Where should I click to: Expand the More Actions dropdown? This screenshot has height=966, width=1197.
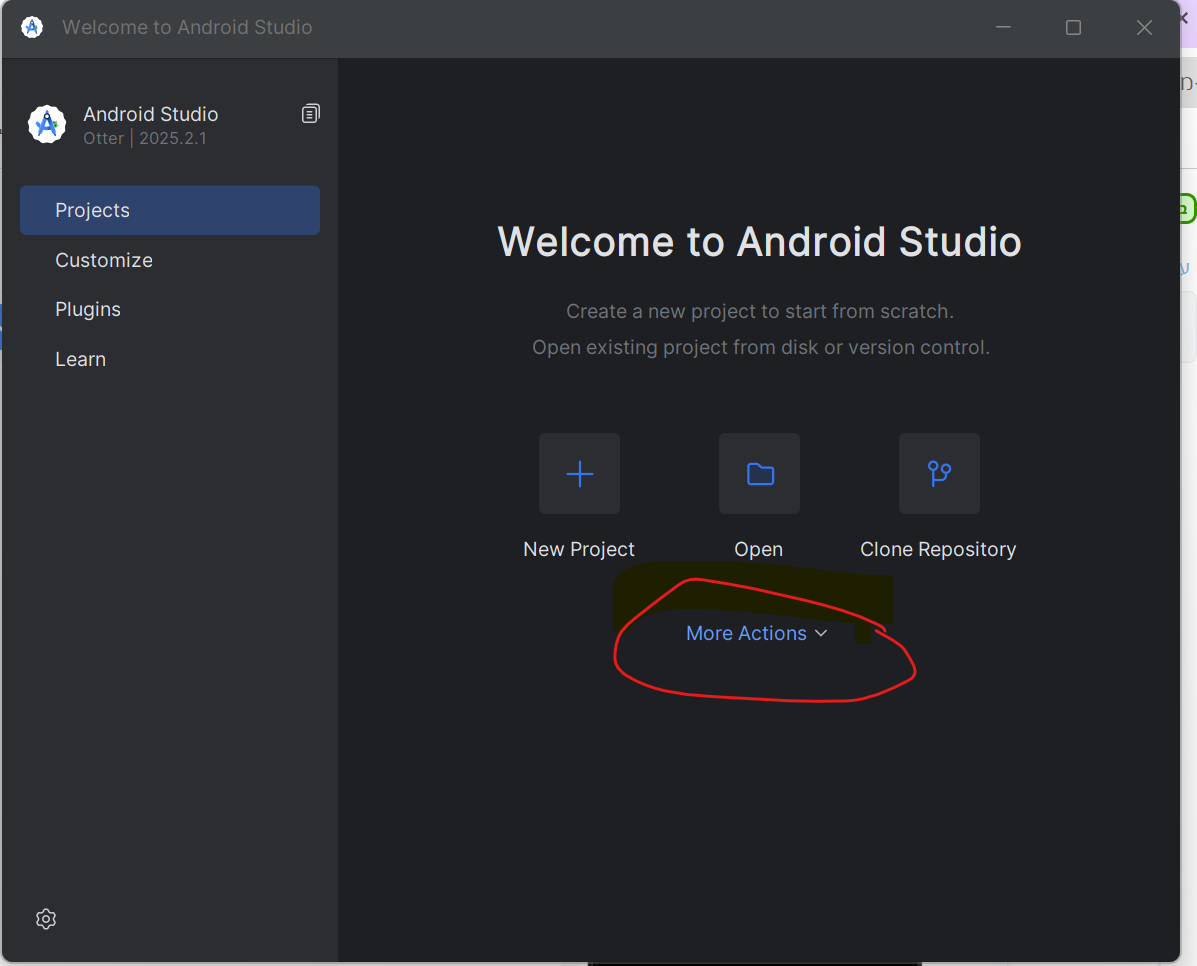pos(746,633)
